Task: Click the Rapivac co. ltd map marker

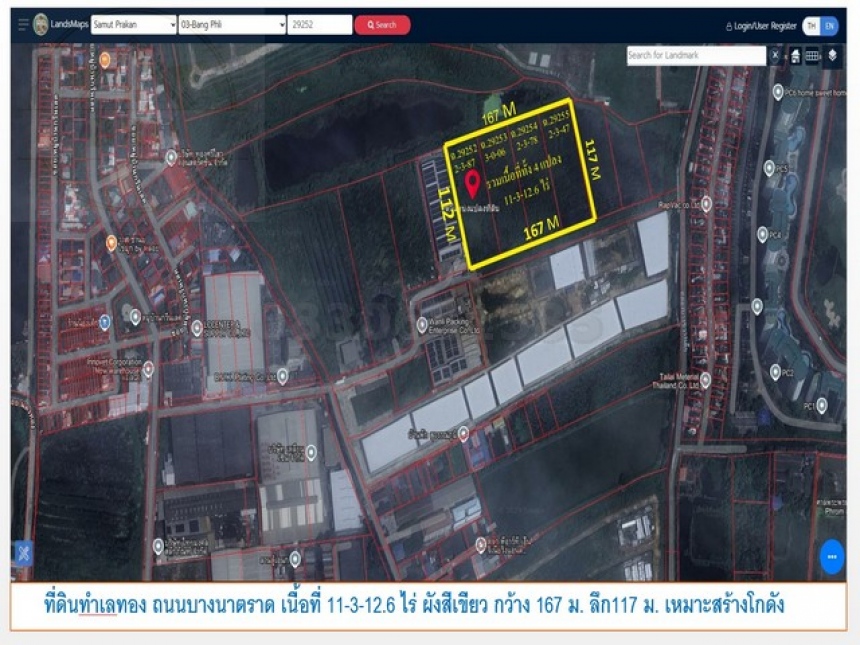Action: point(706,204)
